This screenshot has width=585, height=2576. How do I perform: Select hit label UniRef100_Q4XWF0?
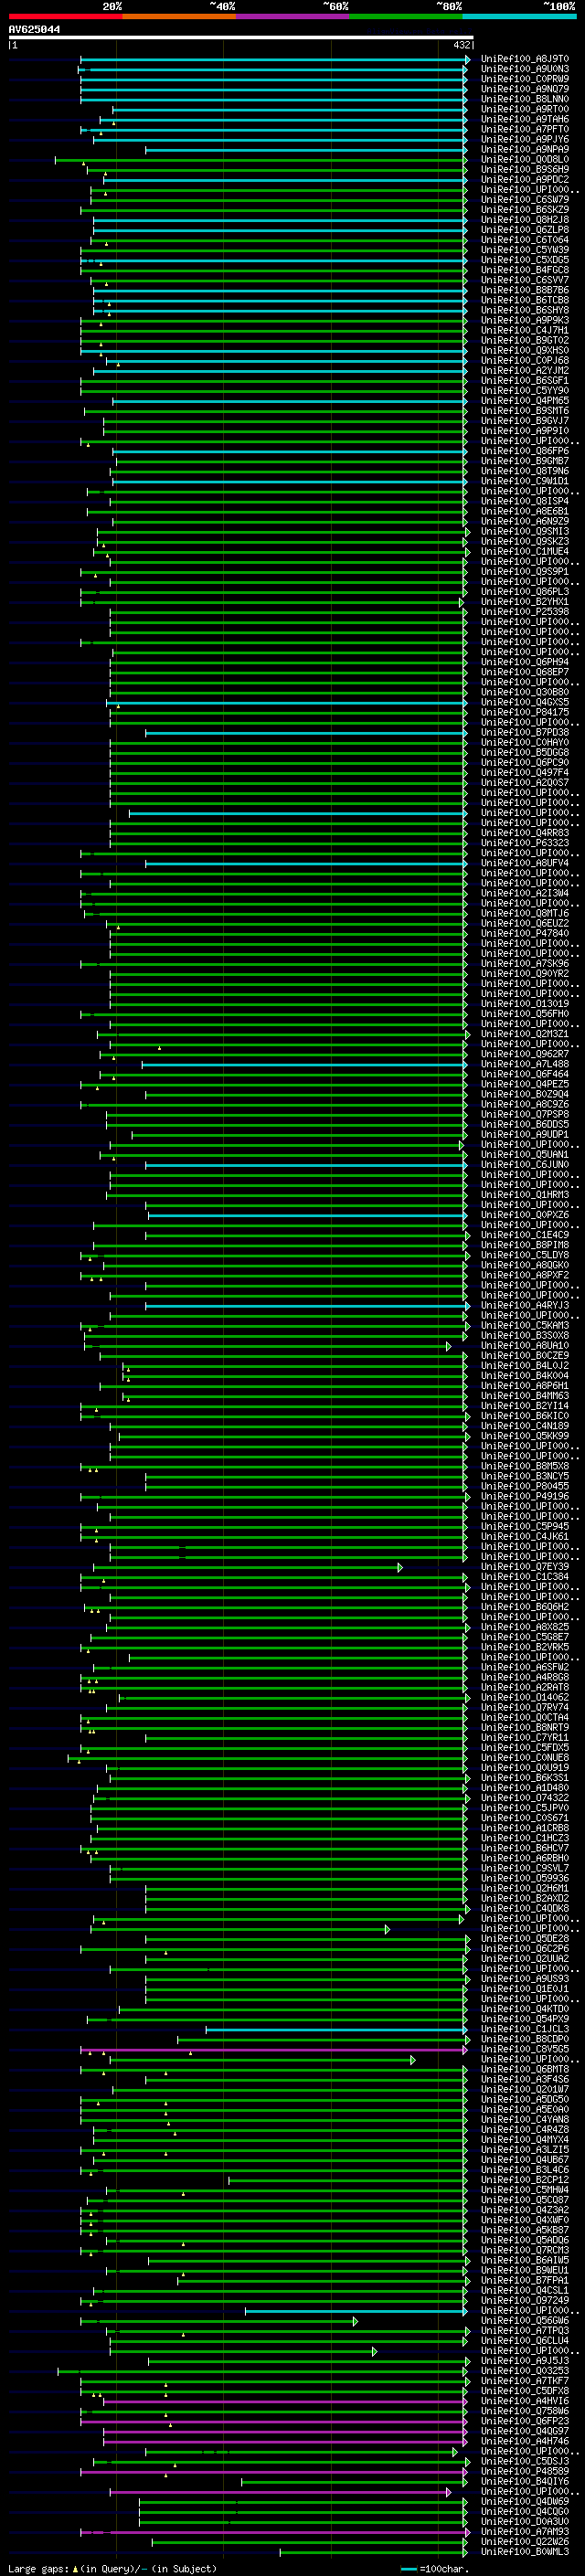click(525, 2220)
